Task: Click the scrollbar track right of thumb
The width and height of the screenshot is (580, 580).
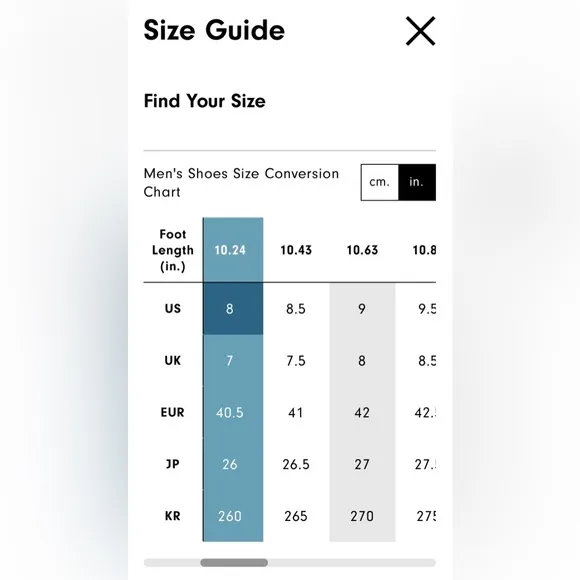Action: (352, 563)
